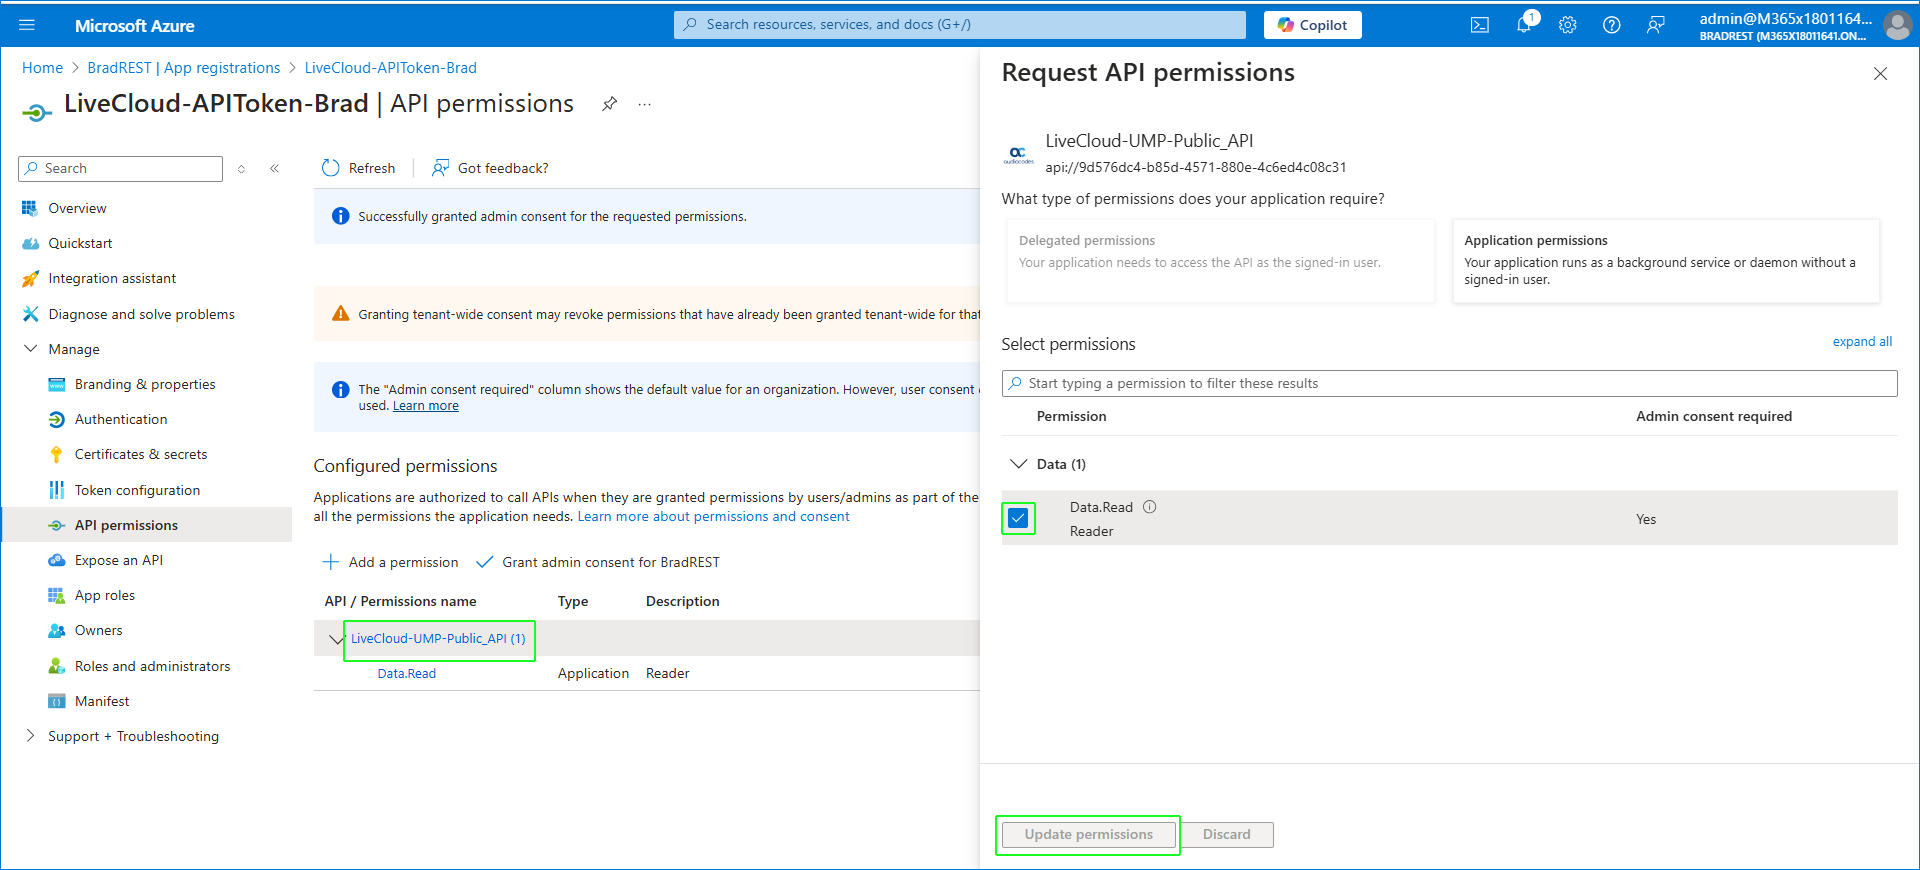Click the Home breadcrumb

[42, 68]
